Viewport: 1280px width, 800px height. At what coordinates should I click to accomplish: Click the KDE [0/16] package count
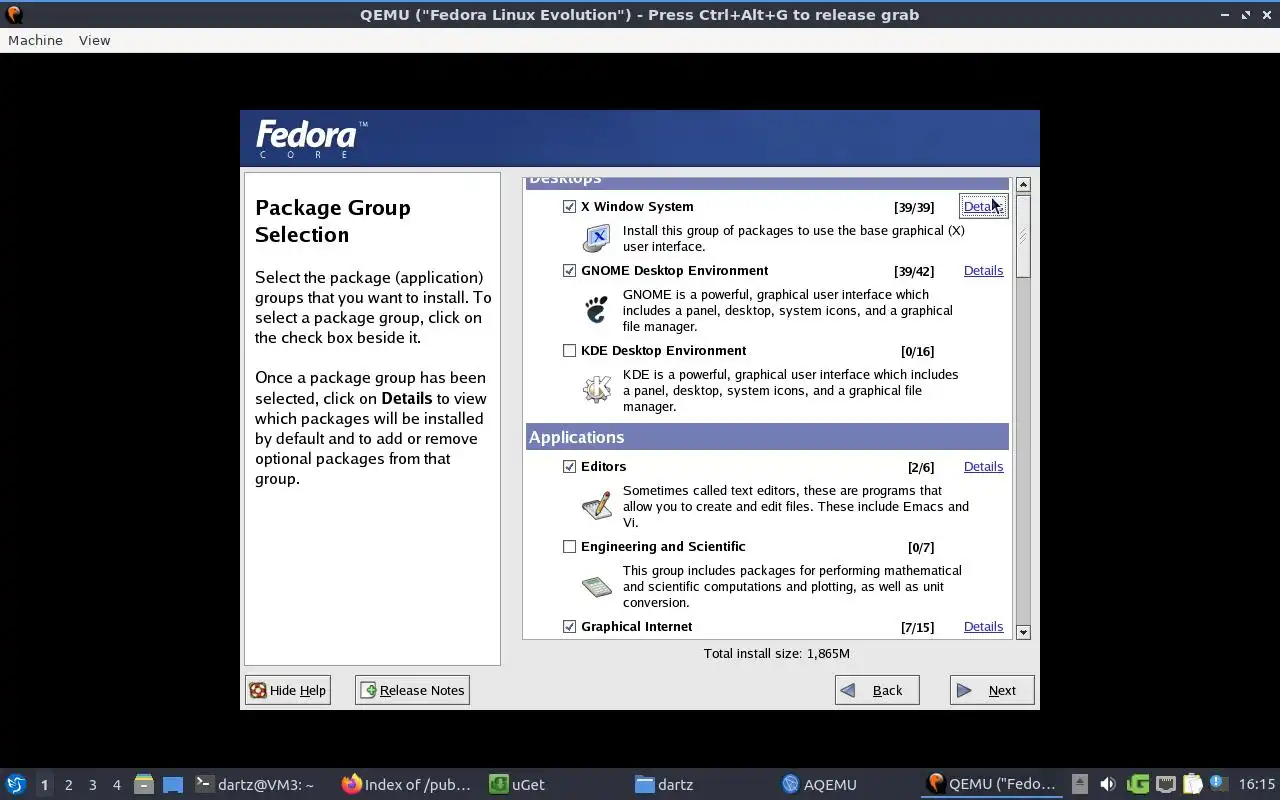[917, 351]
